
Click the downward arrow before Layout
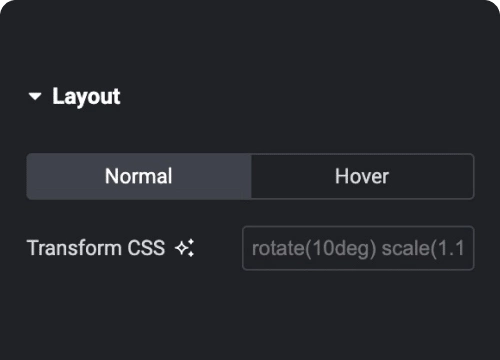point(35,97)
